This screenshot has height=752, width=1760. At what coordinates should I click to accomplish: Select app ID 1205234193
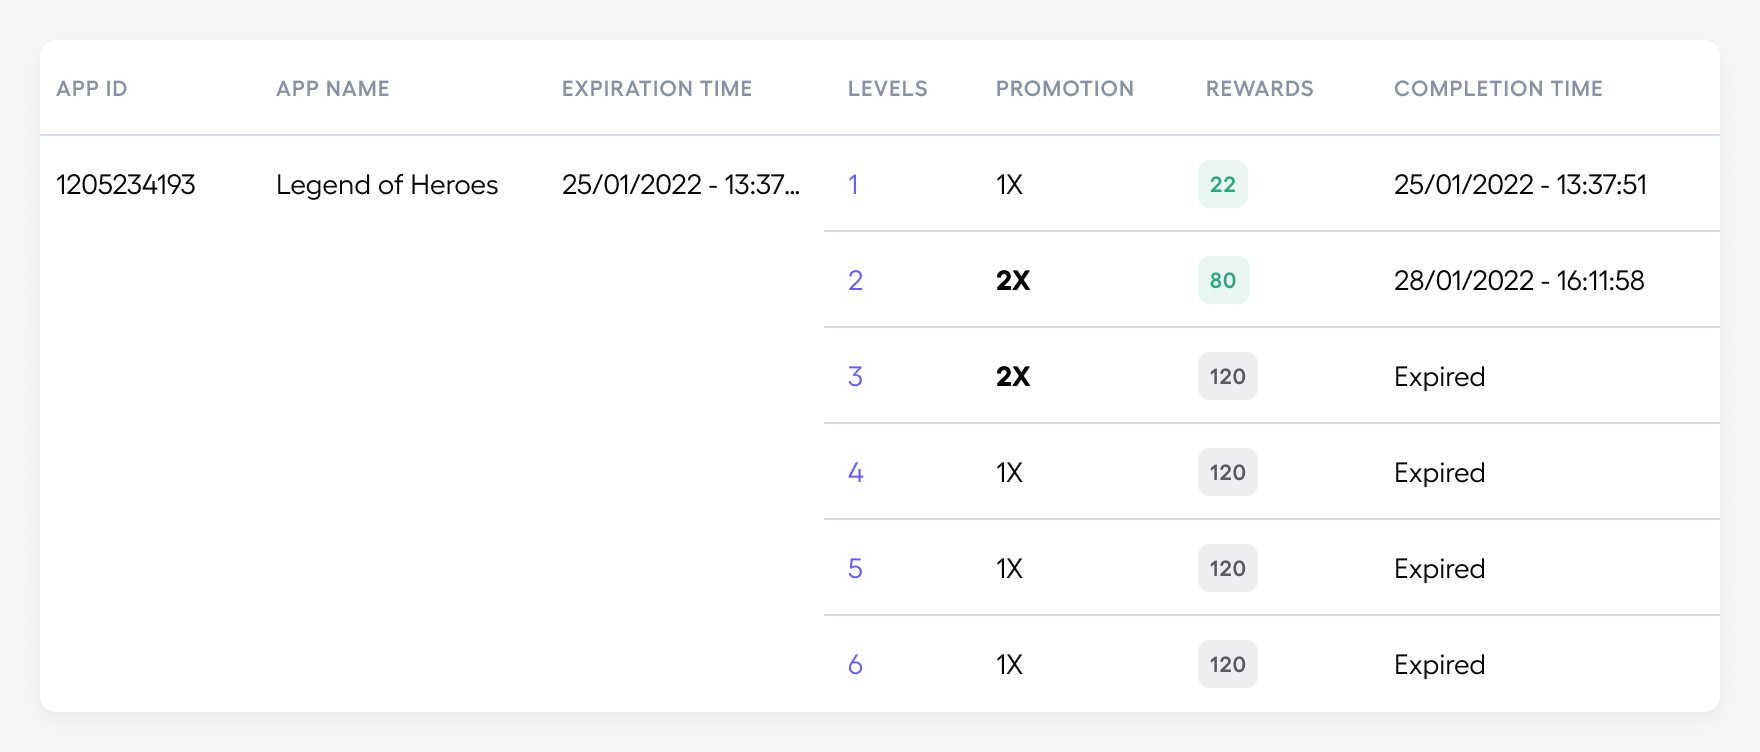coord(126,184)
